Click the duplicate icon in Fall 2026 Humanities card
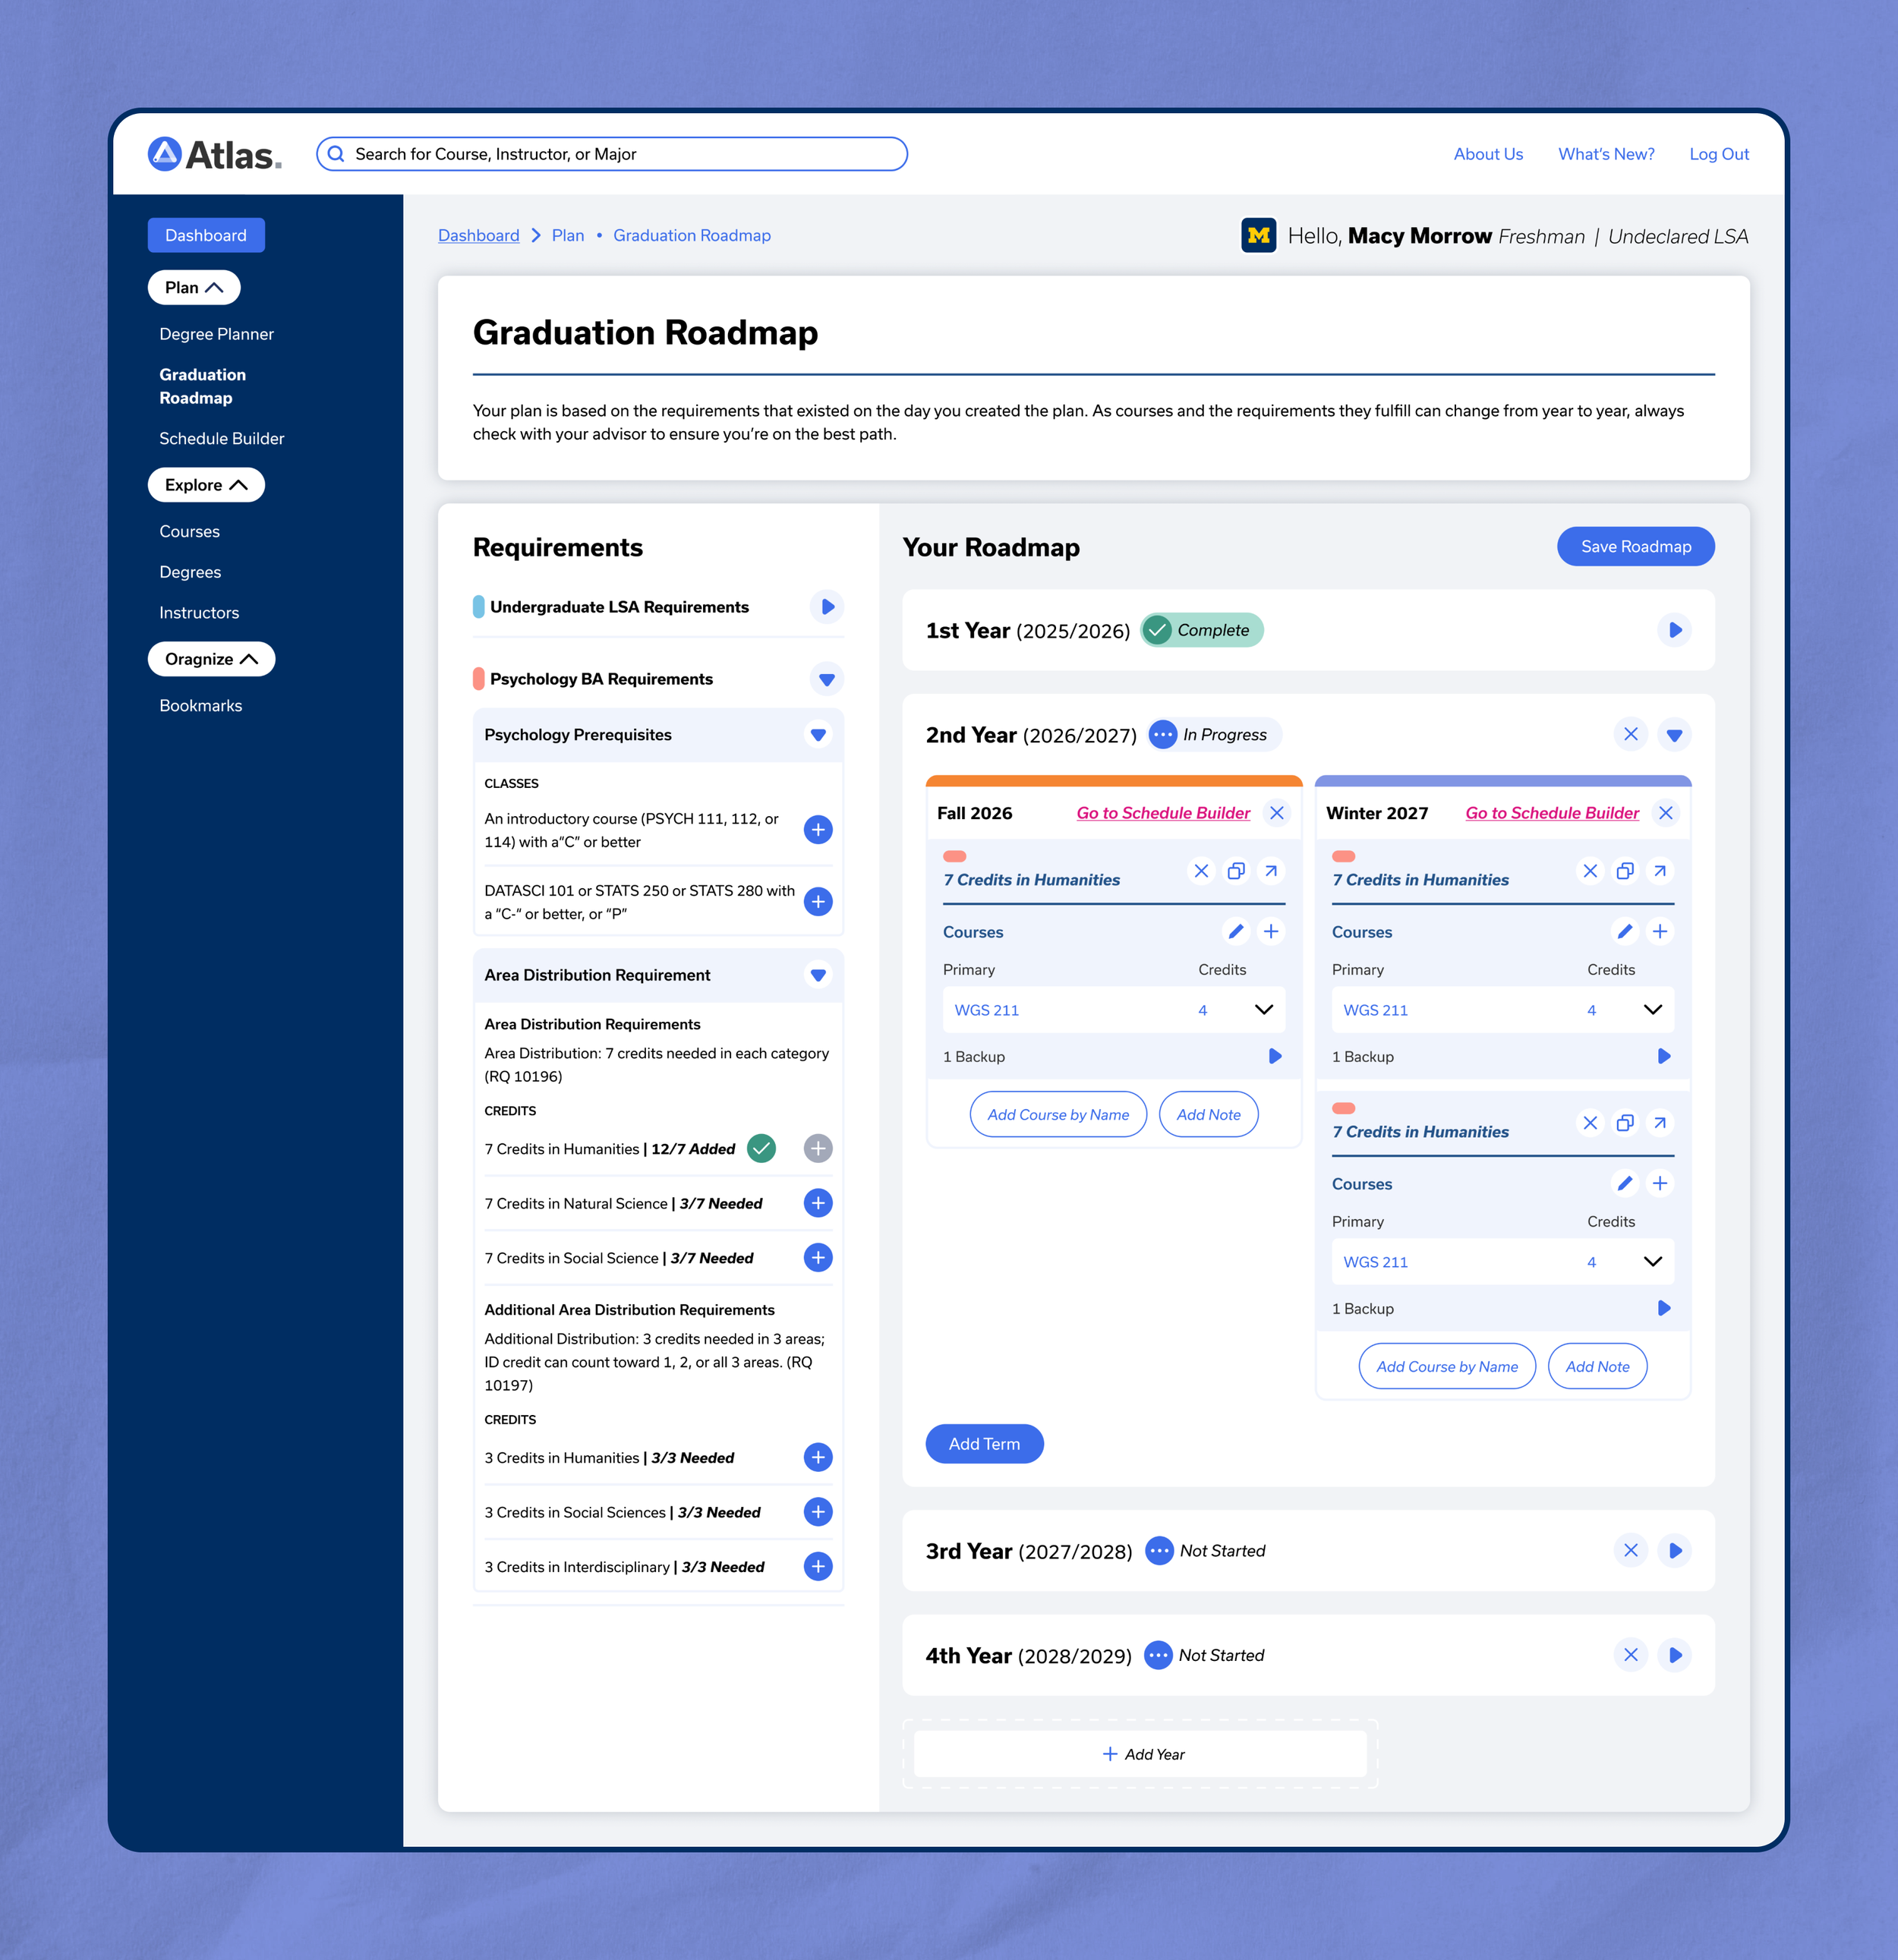The height and width of the screenshot is (1960, 1898). [x=1236, y=871]
